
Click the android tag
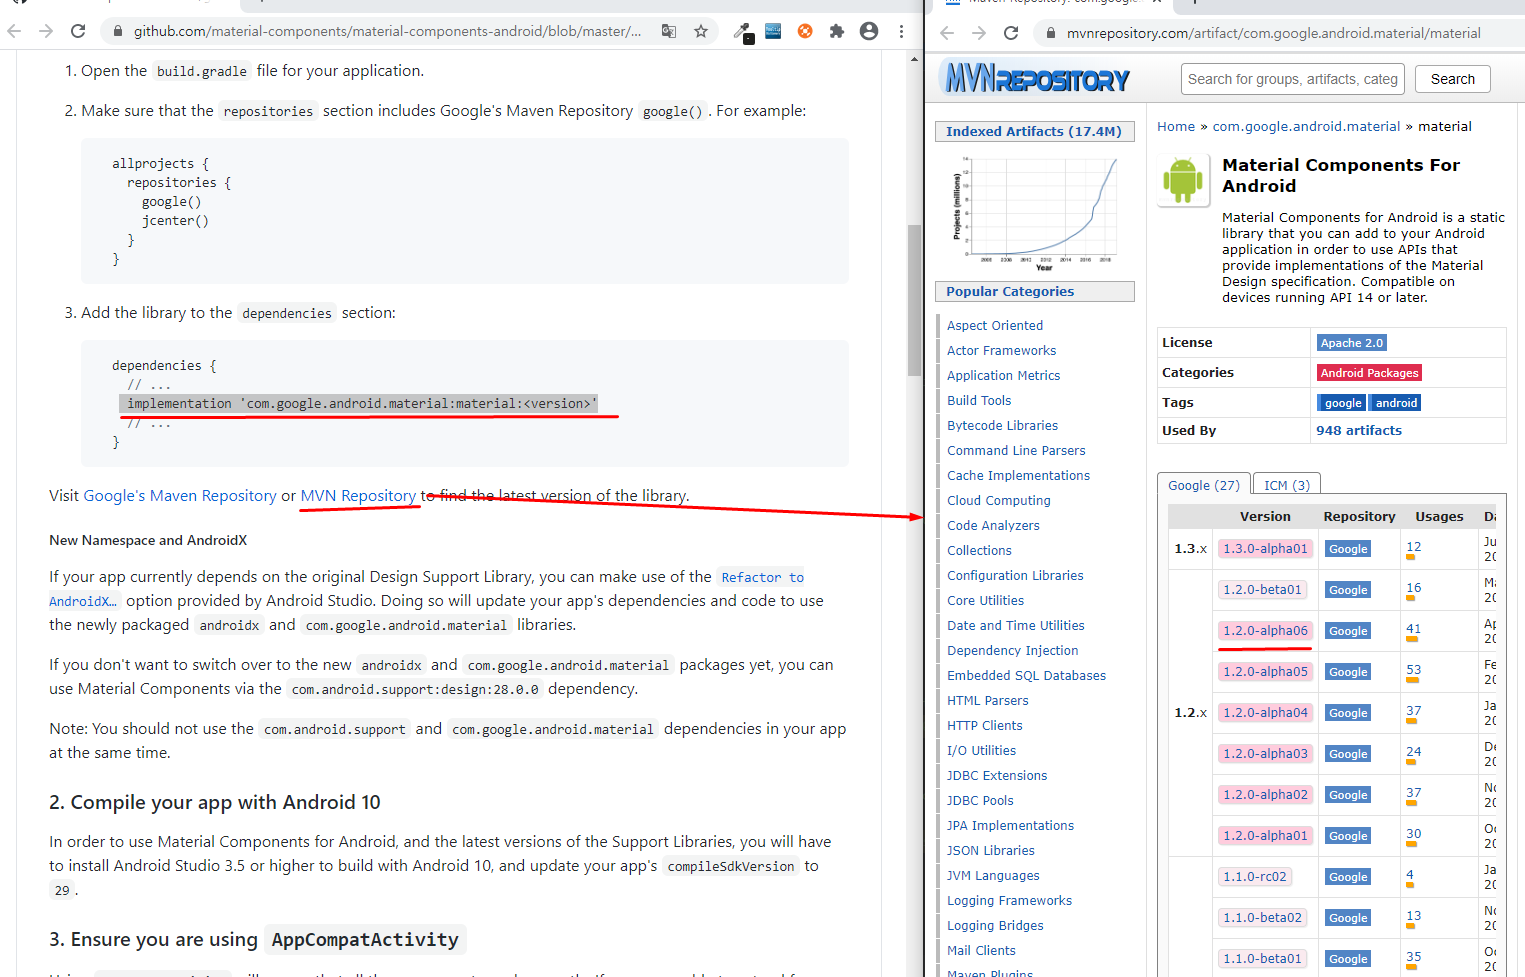pyautogui.click(x=1396, y=403)
